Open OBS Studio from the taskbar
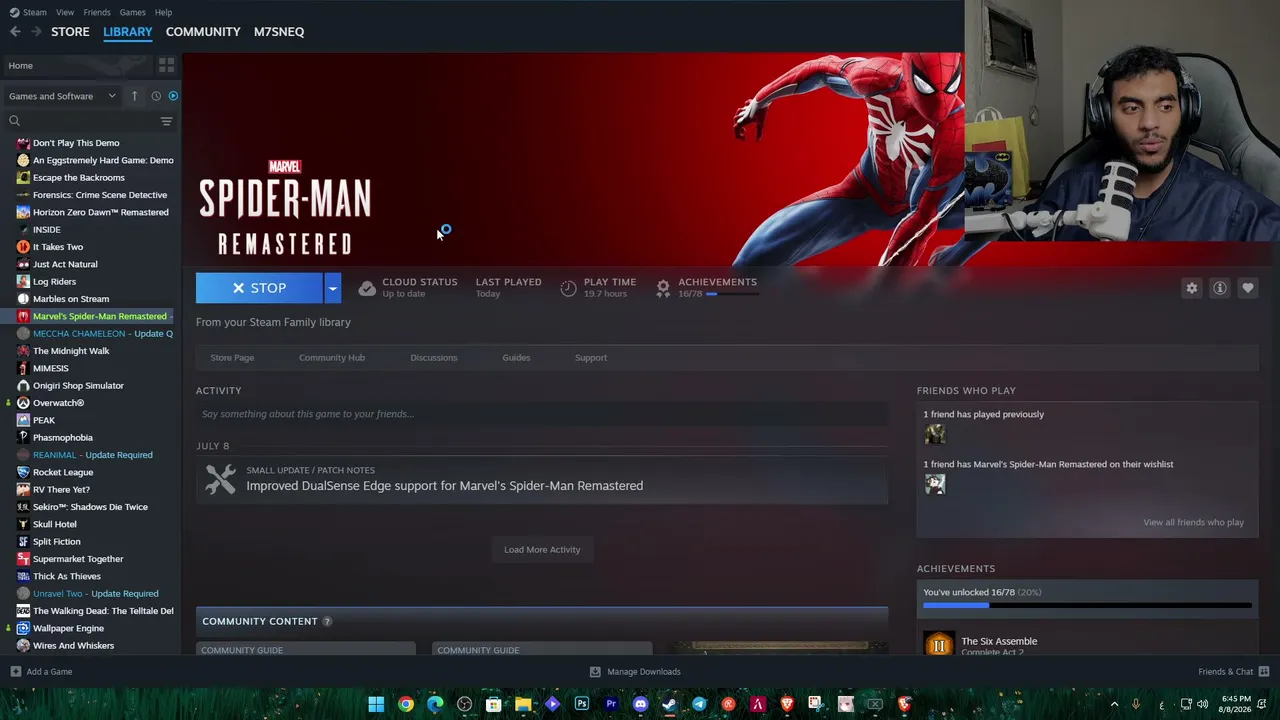The width and height of the screenshot is (1280, 720). tap(464, 704)
